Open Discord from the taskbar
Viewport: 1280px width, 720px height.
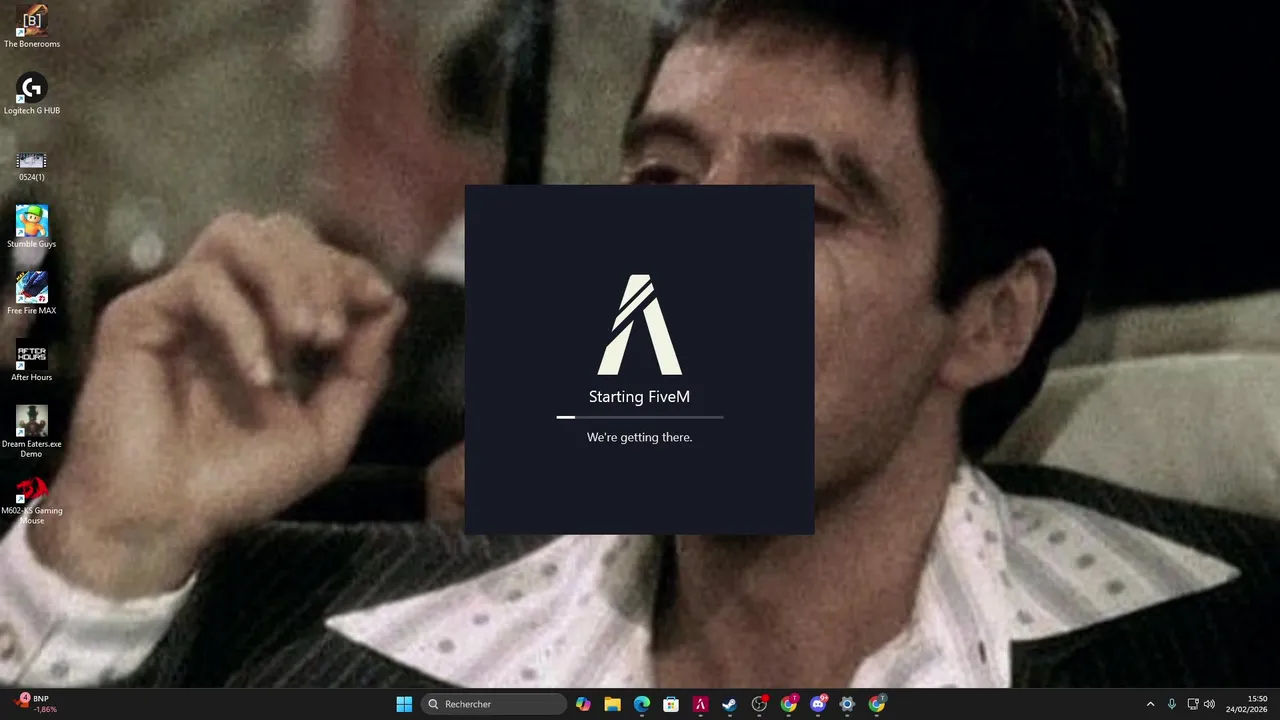[x=818, y=704]
